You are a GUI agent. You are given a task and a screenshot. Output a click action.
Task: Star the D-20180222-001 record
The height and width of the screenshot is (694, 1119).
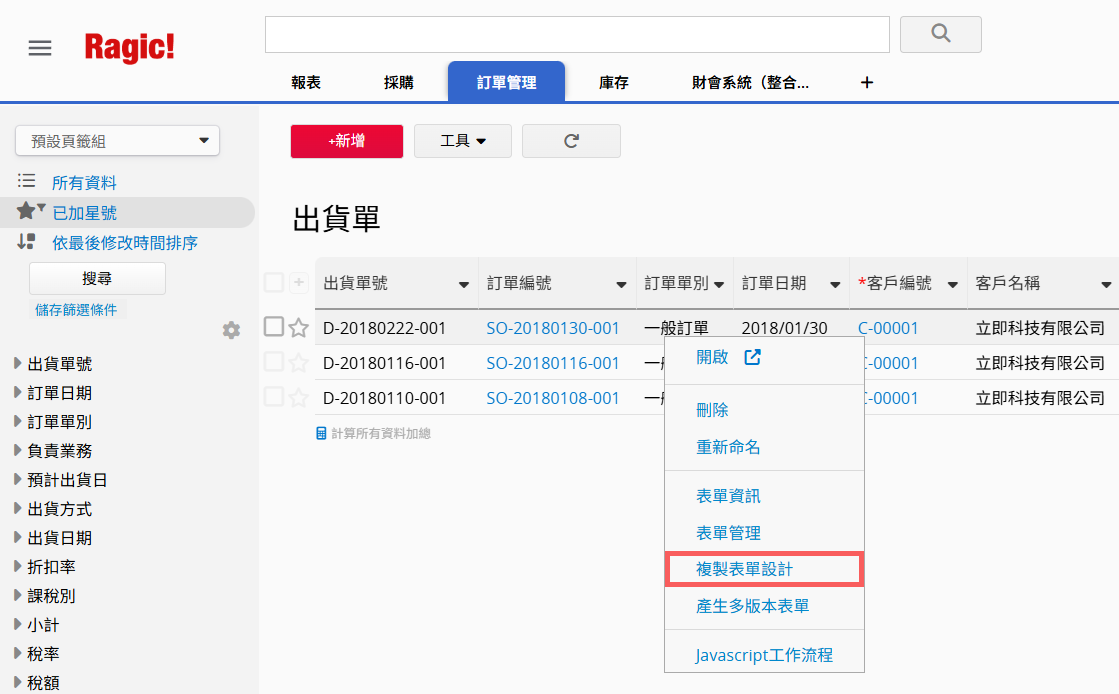click(298, 328)
